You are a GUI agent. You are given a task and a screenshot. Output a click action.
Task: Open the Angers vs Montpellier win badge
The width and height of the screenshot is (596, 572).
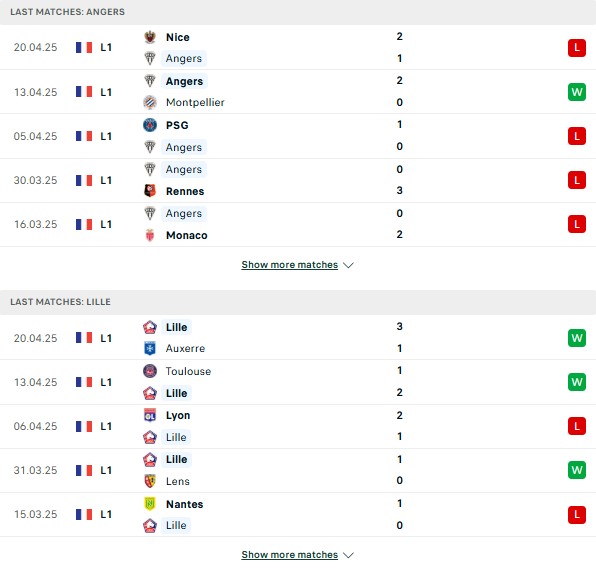577,92
